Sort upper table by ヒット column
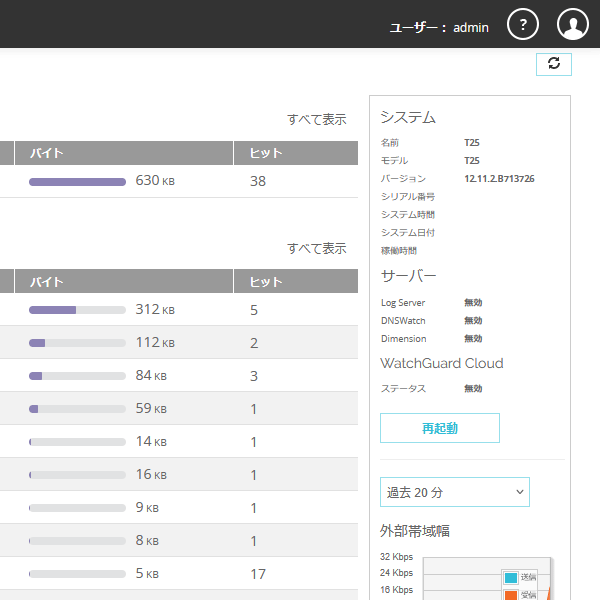600x600 pixels. click(296, 153)
